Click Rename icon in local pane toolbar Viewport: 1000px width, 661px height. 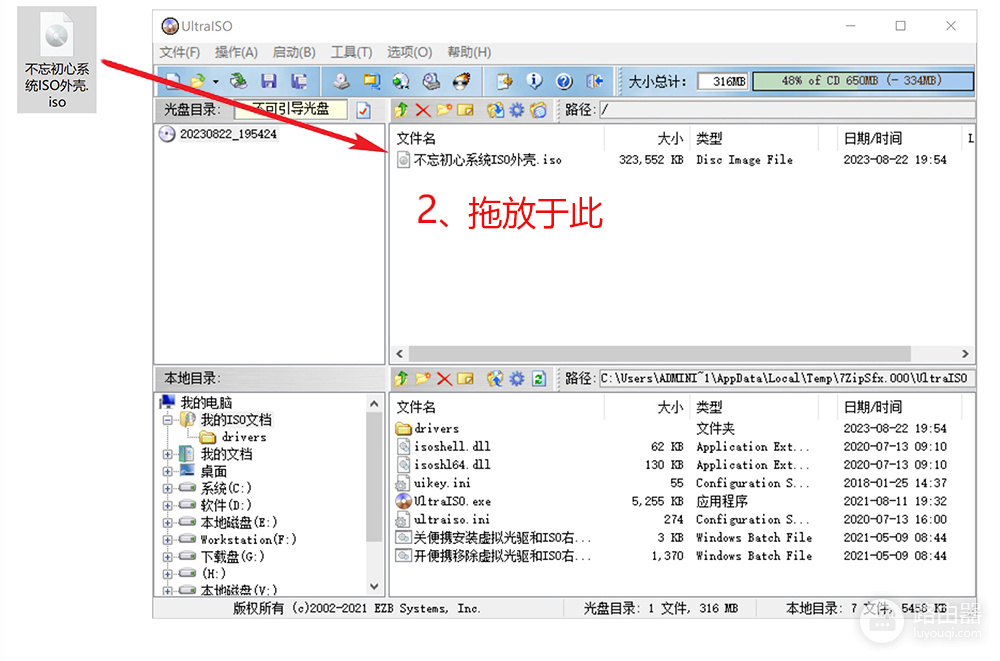466,379
